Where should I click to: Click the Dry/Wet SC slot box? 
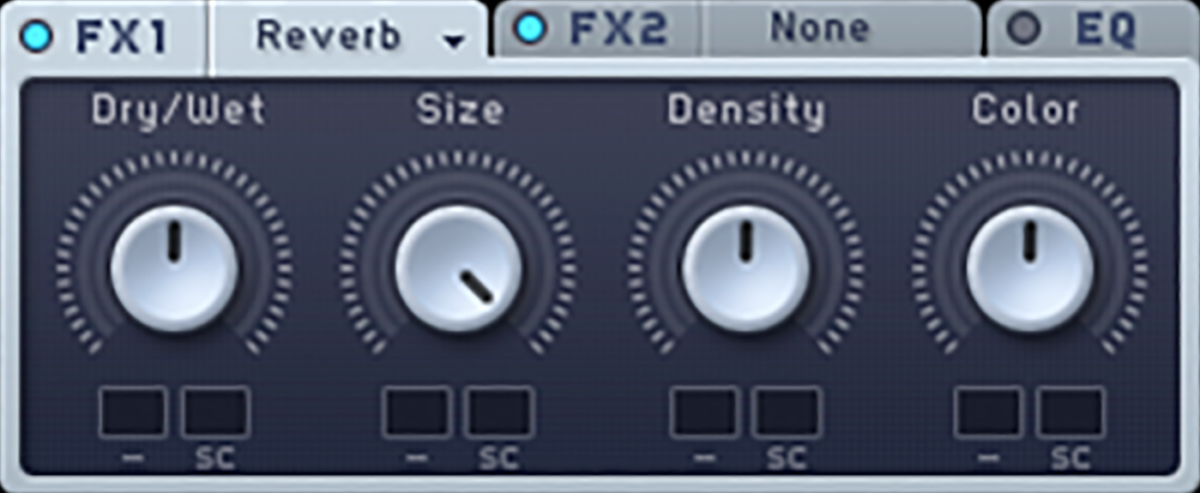click(215, 412)
